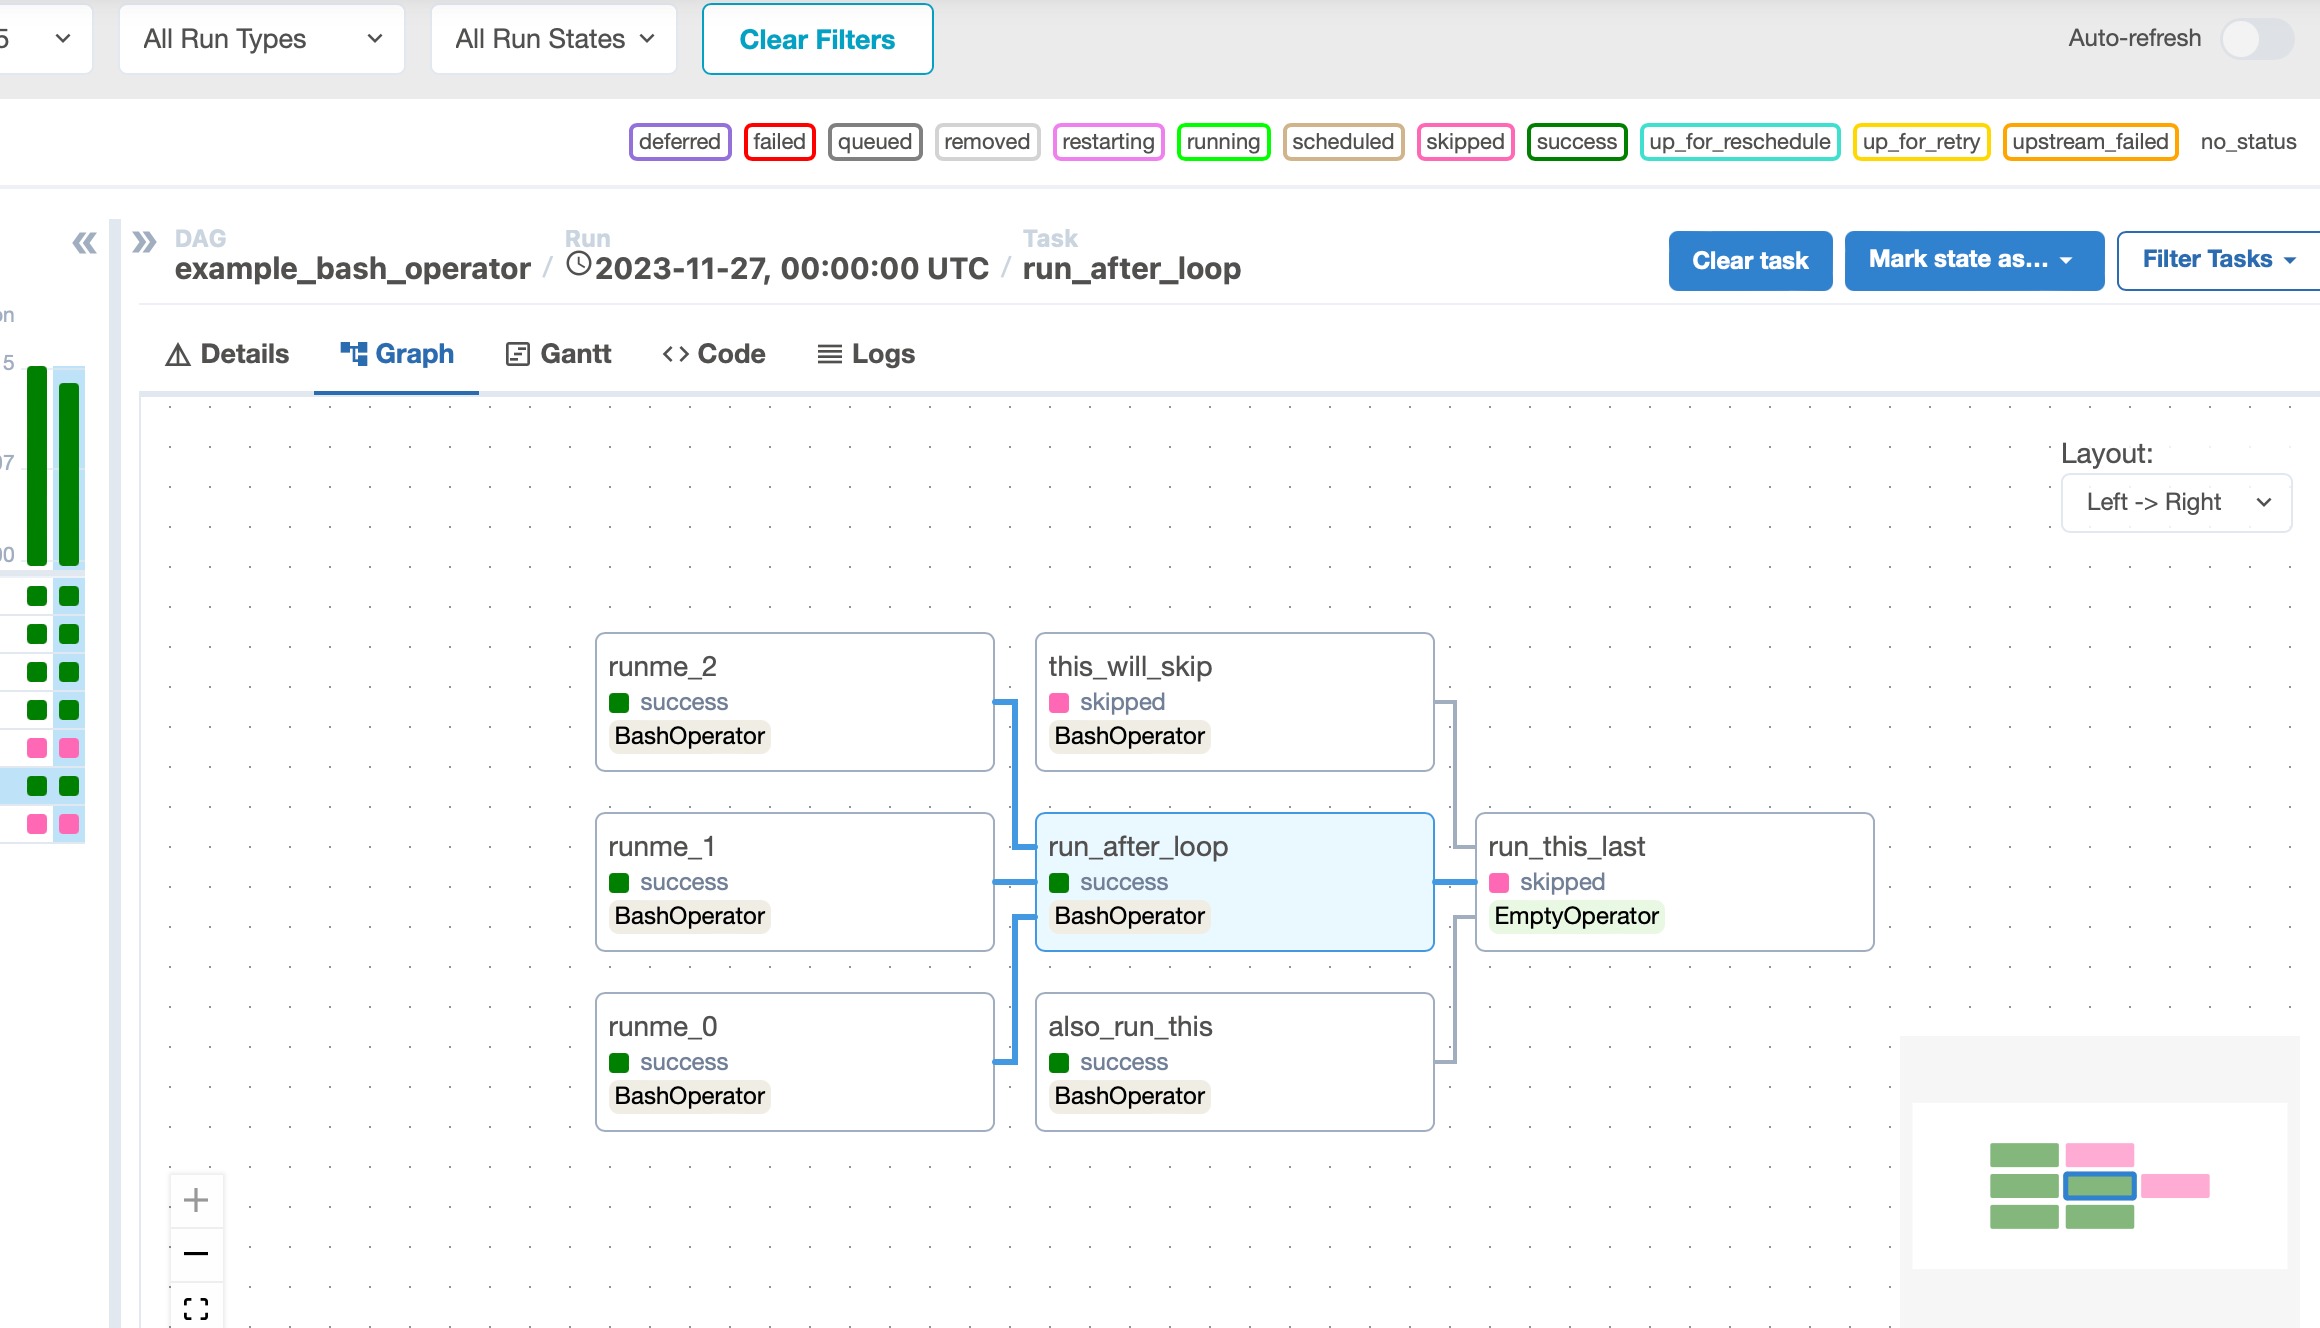
Task: Toggle the failed status legend filter
Action: point(779,142)
